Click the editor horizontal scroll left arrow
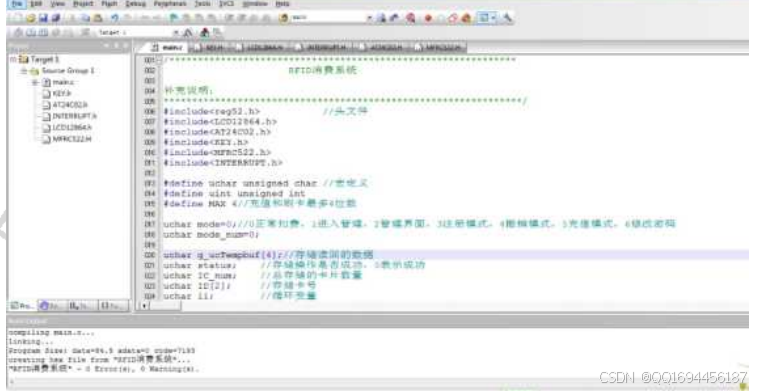Screen dimensions: 768x391 click(144, 306)
